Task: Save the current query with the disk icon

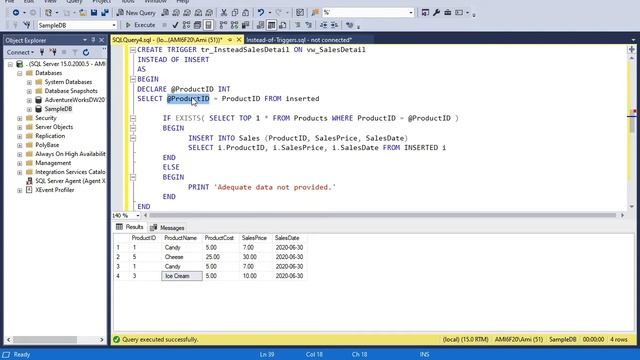Action: (94, 13)
